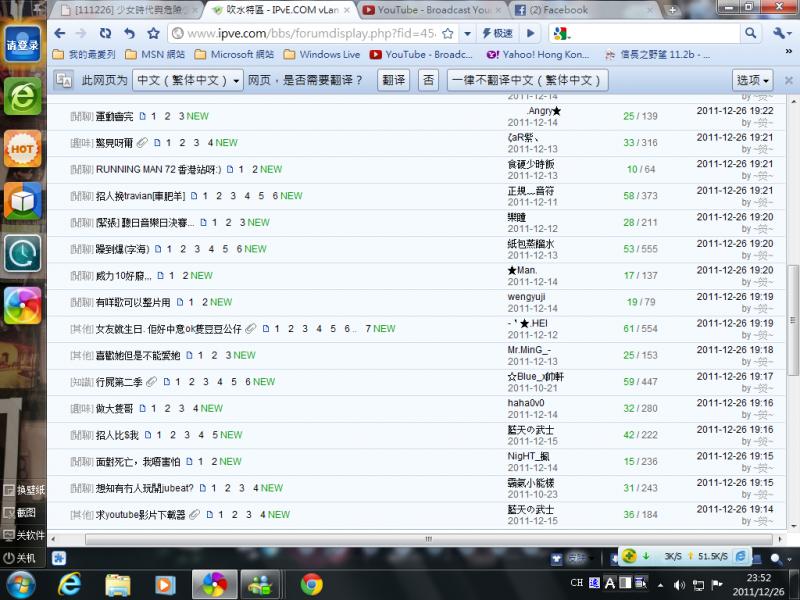Open the green 360 browser sidebar icon
Screen dimensions: 800x600
click(x=22, y=96)
